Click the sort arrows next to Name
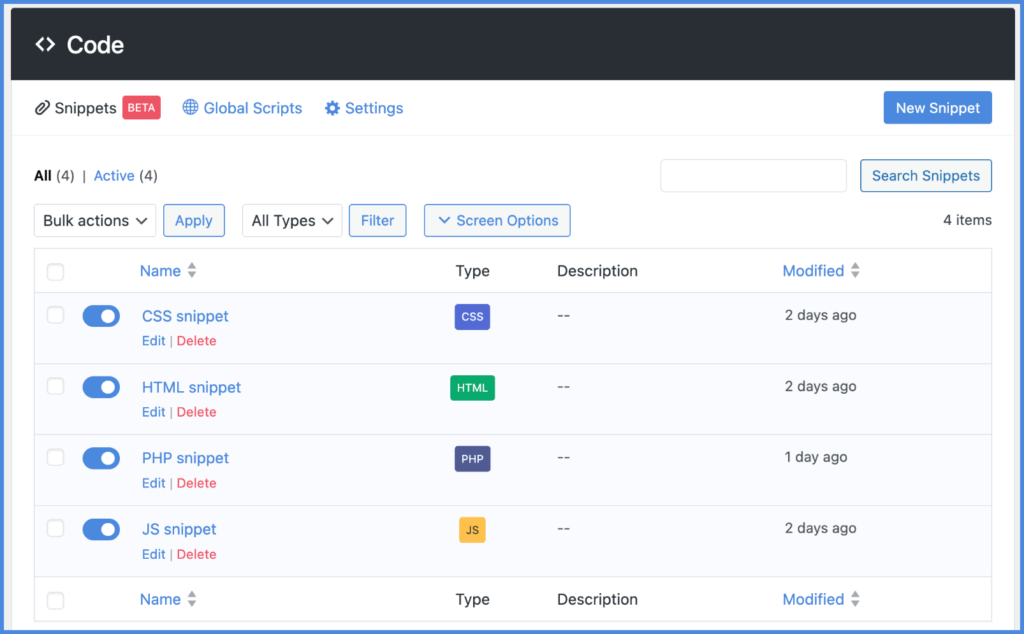 coord(192,270)
